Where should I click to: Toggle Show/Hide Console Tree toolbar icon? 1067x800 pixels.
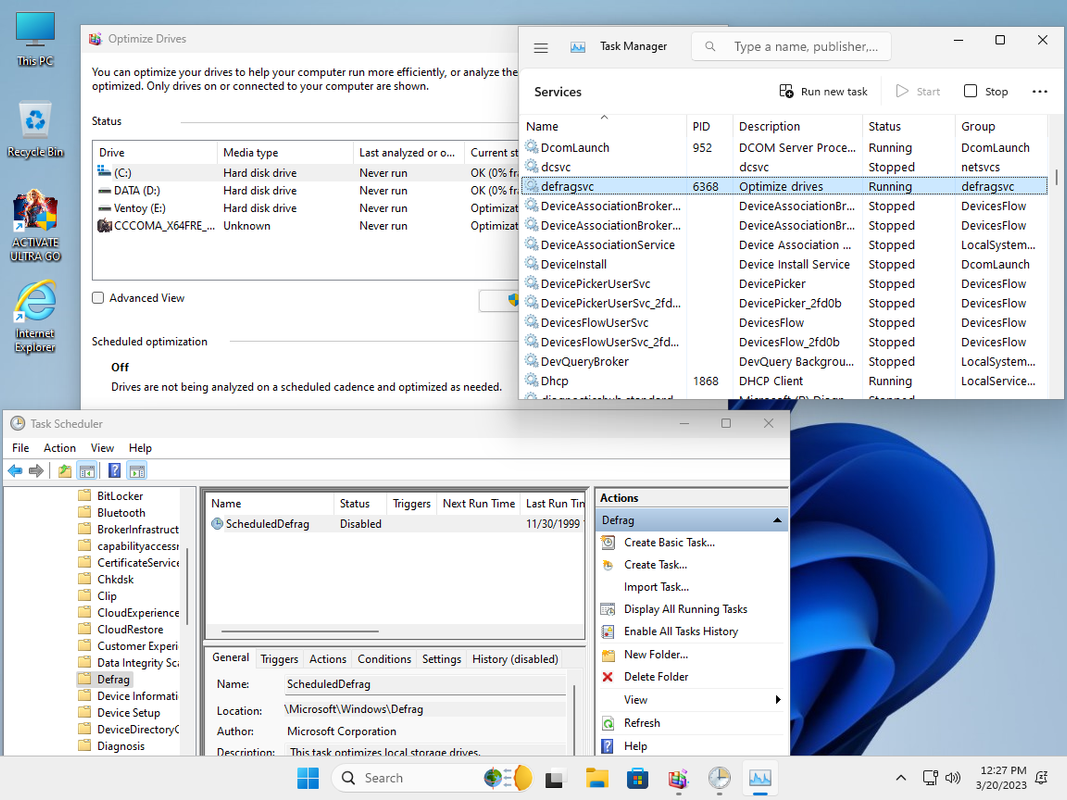click(86, 471)
